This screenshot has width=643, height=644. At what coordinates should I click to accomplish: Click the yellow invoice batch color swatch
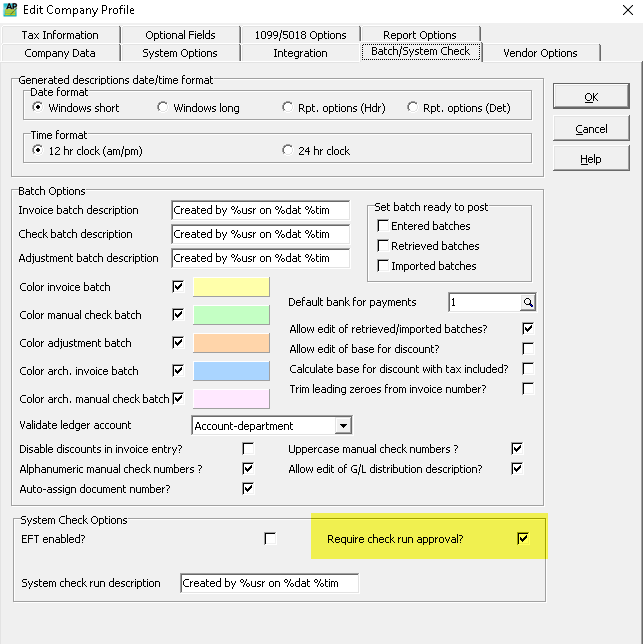pos(231,287)
